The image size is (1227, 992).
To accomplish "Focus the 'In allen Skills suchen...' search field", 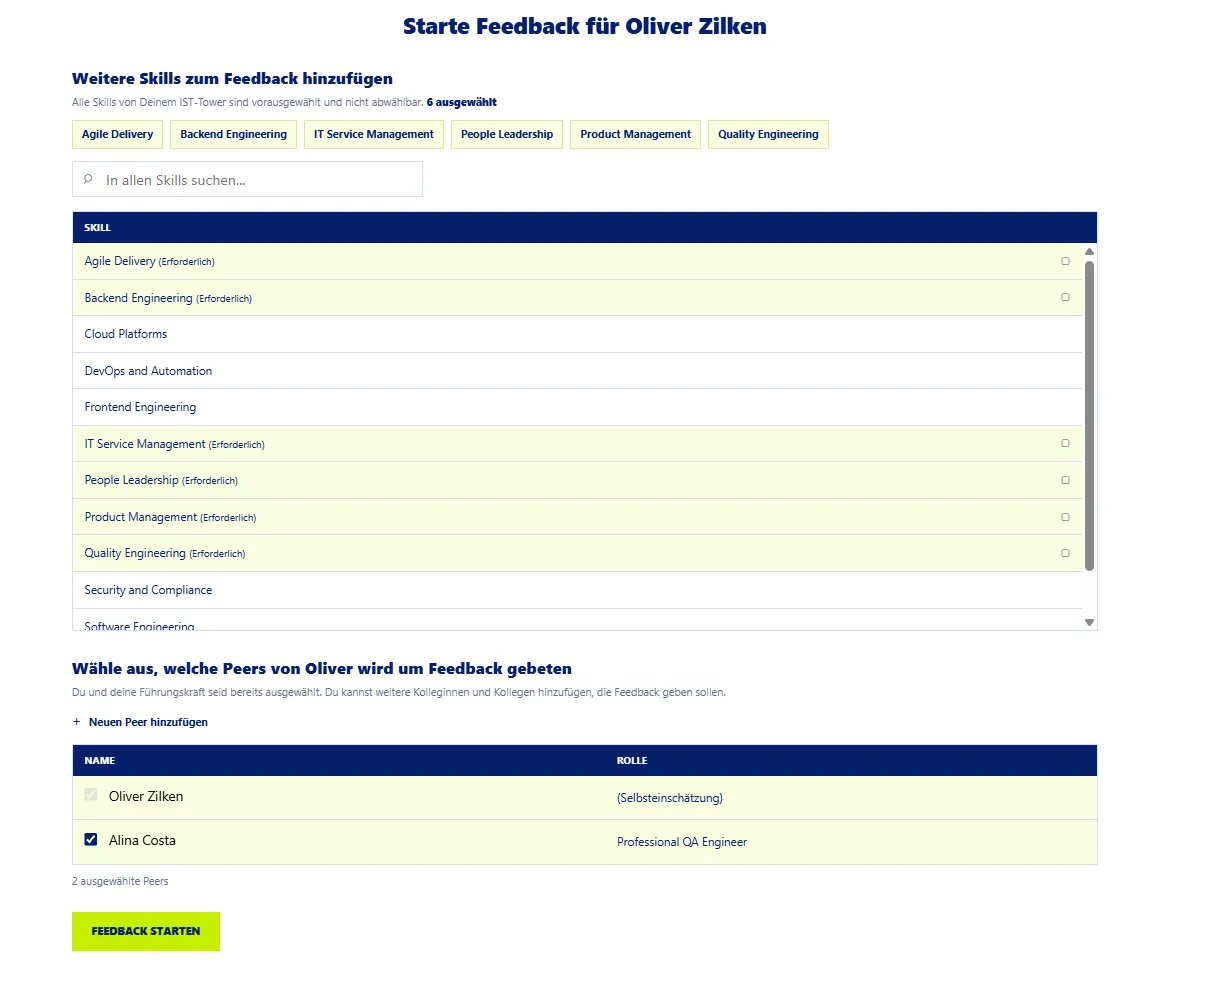I will tap(247, 179).
